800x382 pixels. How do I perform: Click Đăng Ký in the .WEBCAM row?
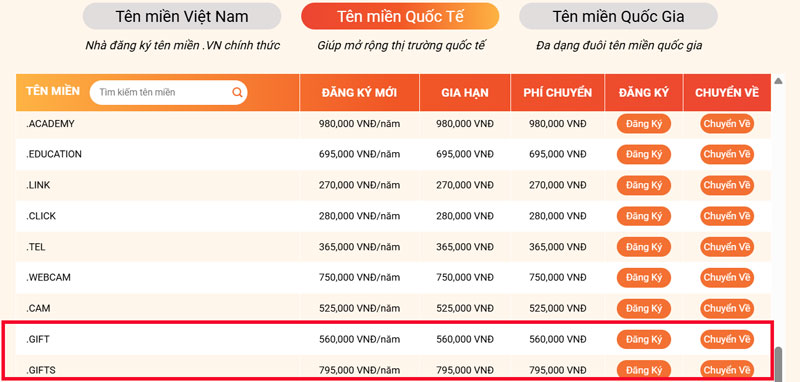click(644, 278)
